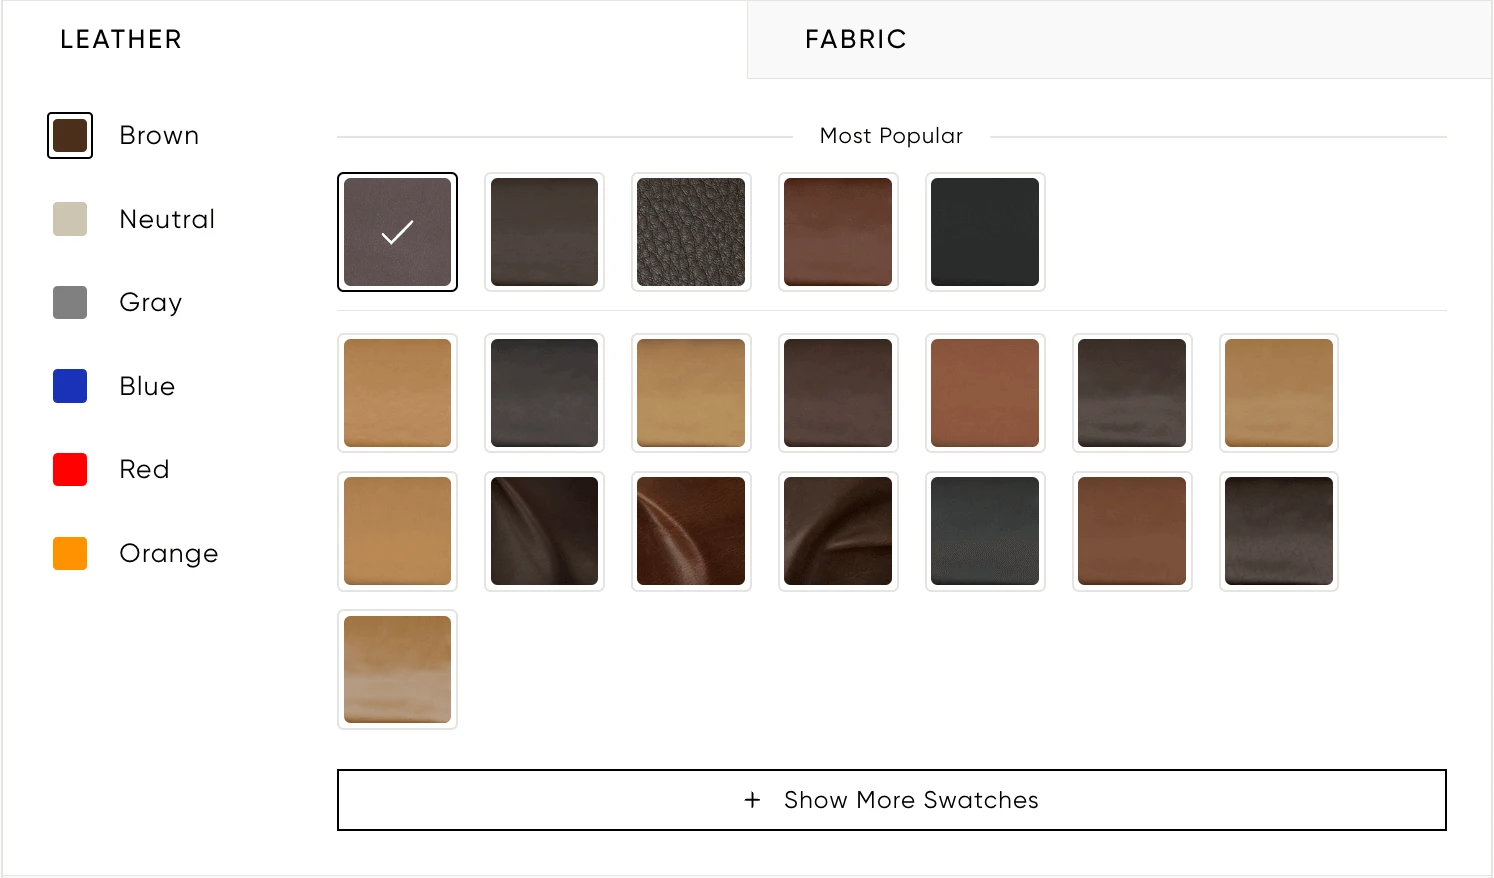Image resolution: width=1494 pixels, height=878 pixels.
Task: Click the Show More Swatches button
Action: tap(891, 799)
